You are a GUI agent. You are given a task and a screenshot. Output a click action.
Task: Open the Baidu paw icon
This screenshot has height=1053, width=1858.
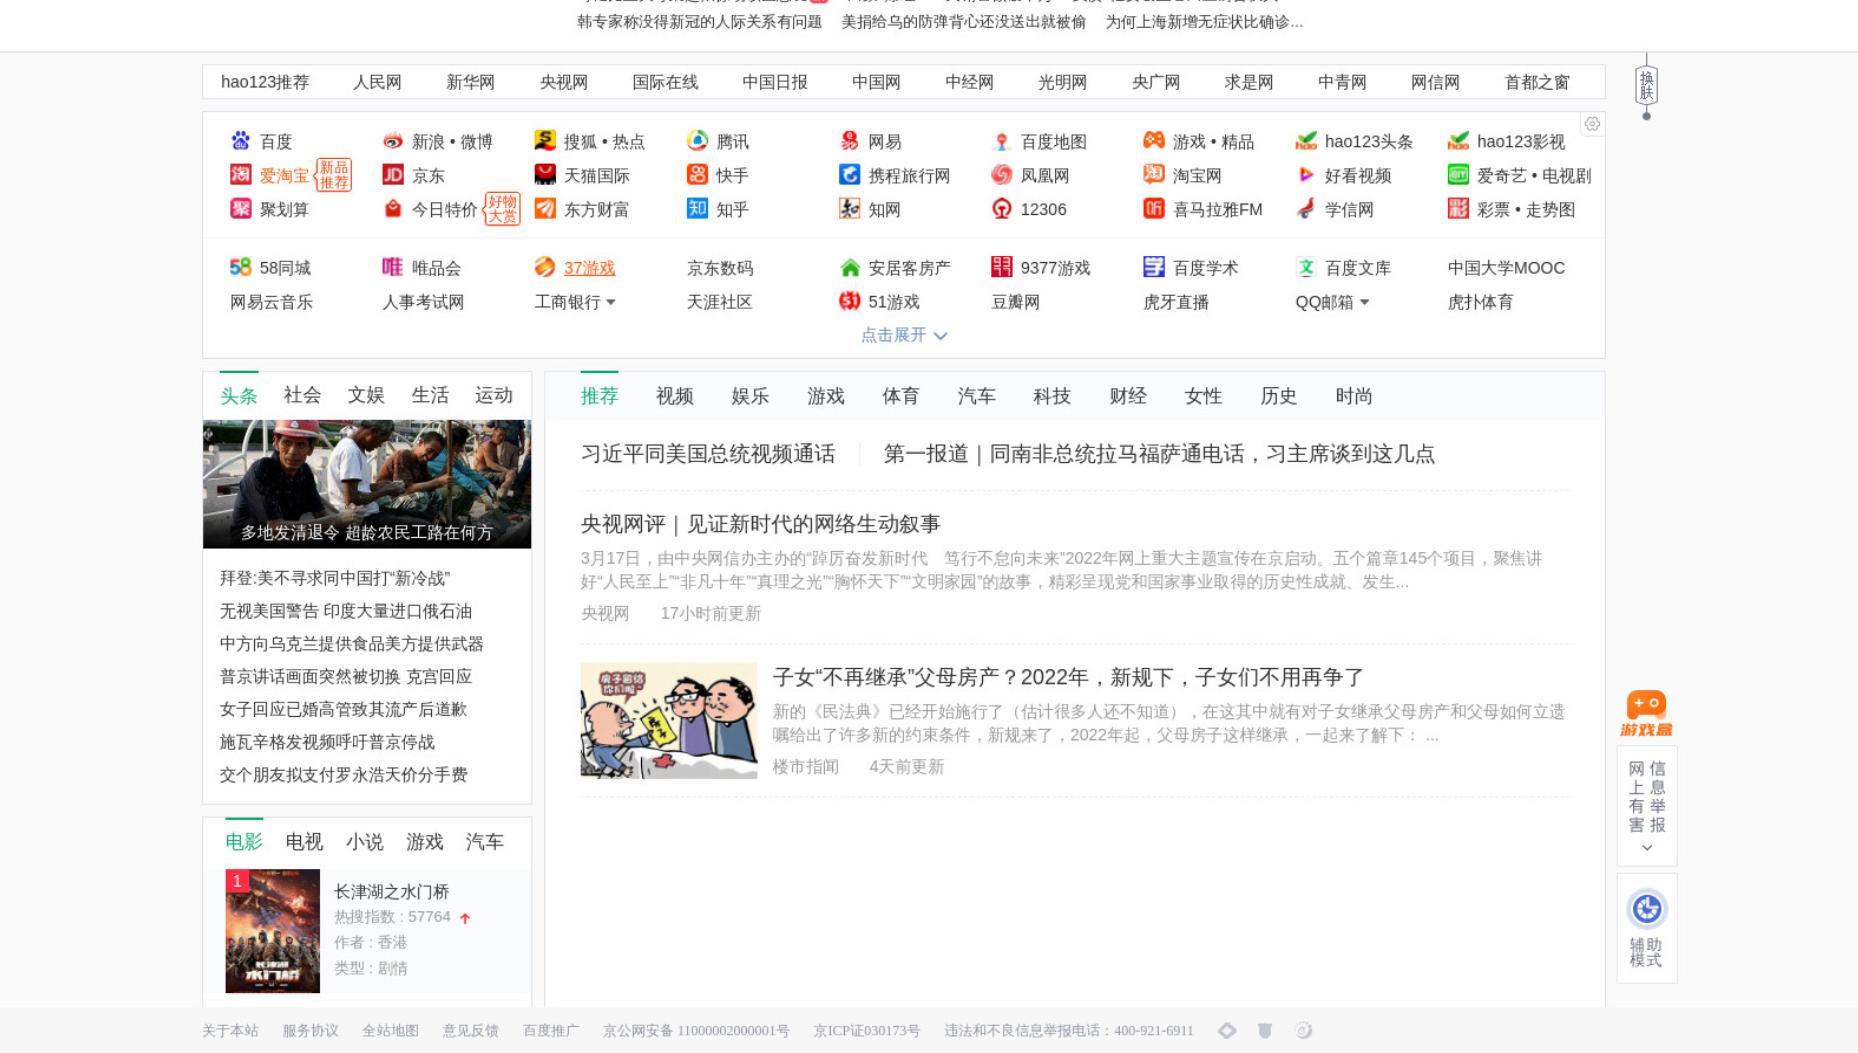[240, 141]
